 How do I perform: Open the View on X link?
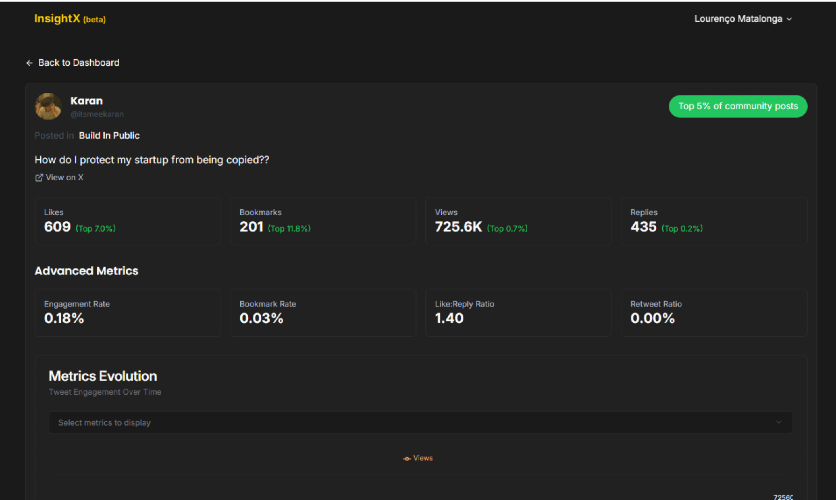click(x=59, y=178)
